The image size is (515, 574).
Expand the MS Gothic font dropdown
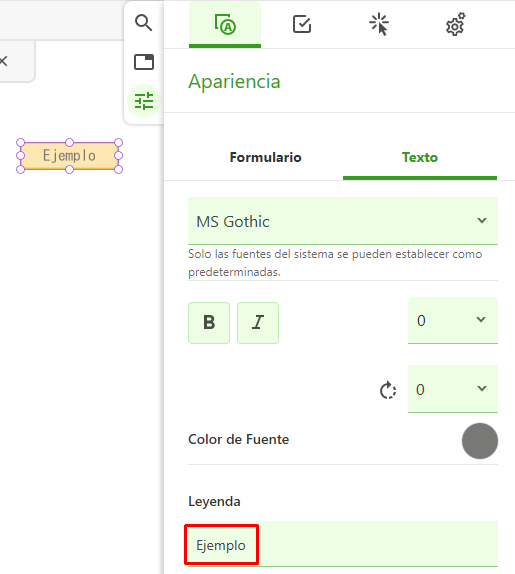pos(343,221)
